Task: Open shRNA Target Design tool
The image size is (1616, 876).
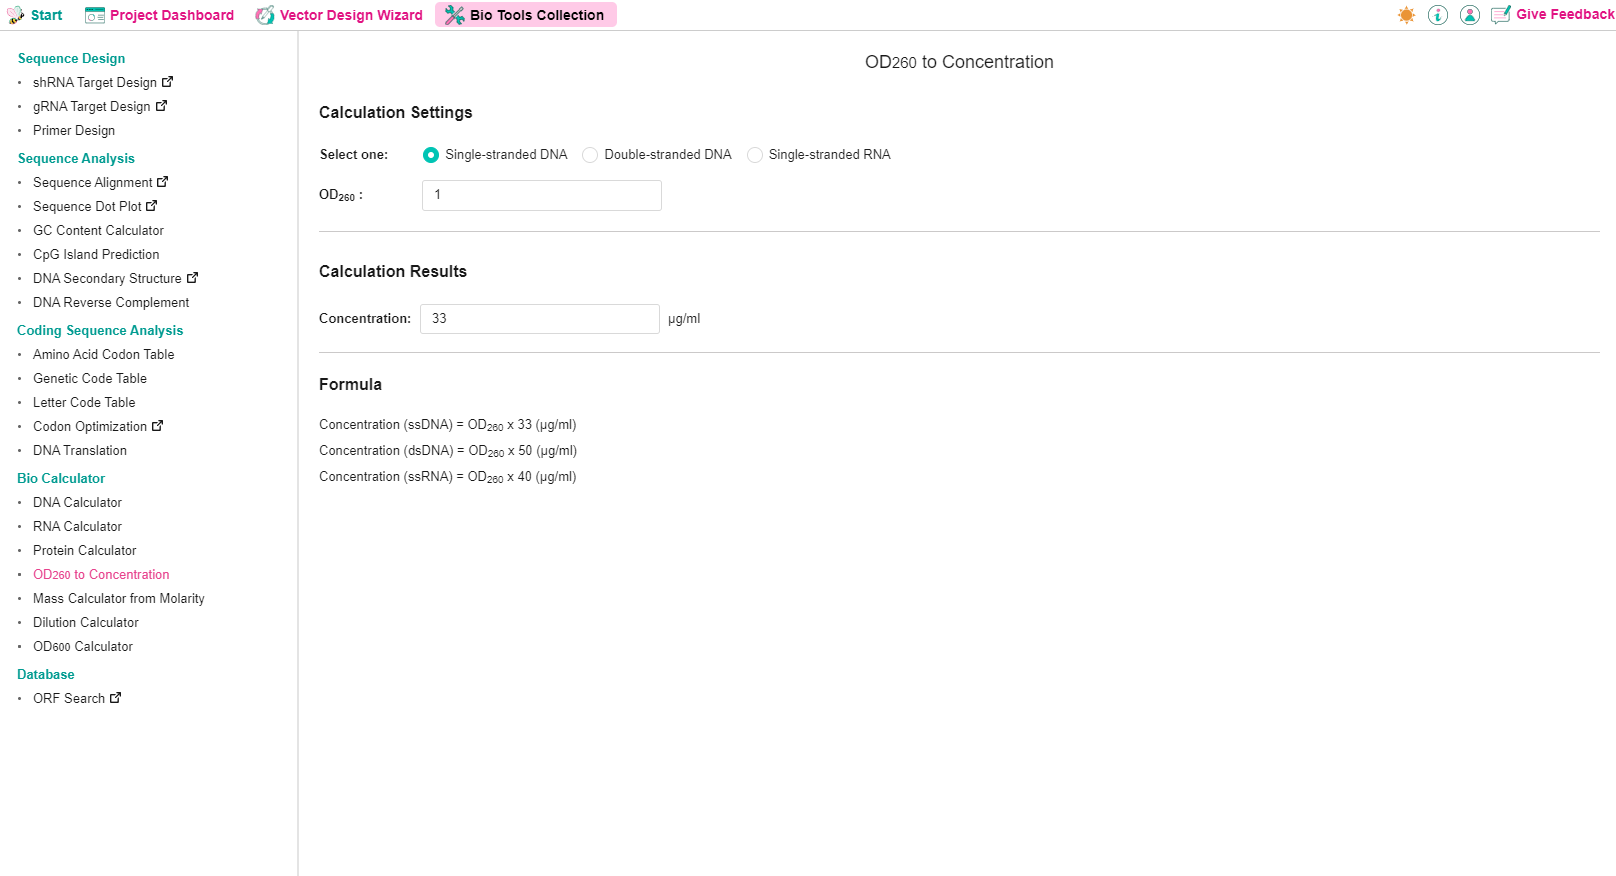Action: (x=95, y=82)
